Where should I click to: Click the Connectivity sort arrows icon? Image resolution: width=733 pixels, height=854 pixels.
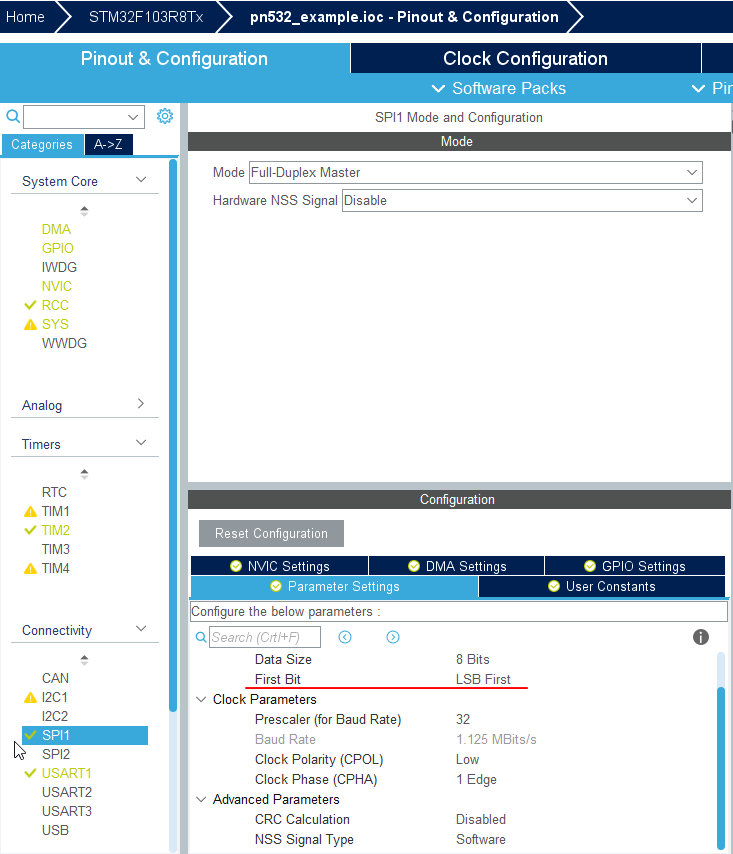pos(84,660)
